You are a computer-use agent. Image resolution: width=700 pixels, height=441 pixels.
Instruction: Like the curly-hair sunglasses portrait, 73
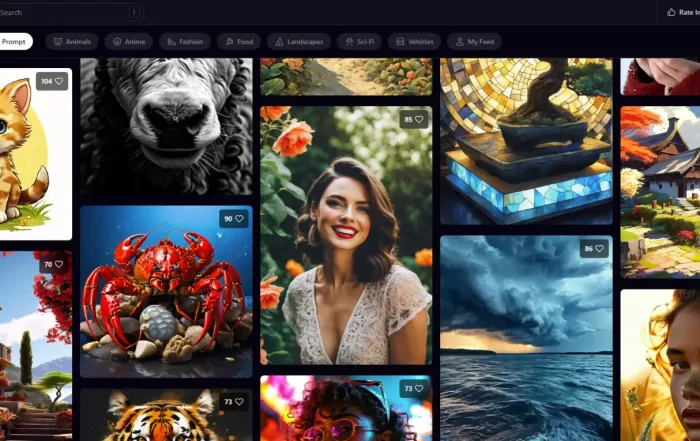419,389
